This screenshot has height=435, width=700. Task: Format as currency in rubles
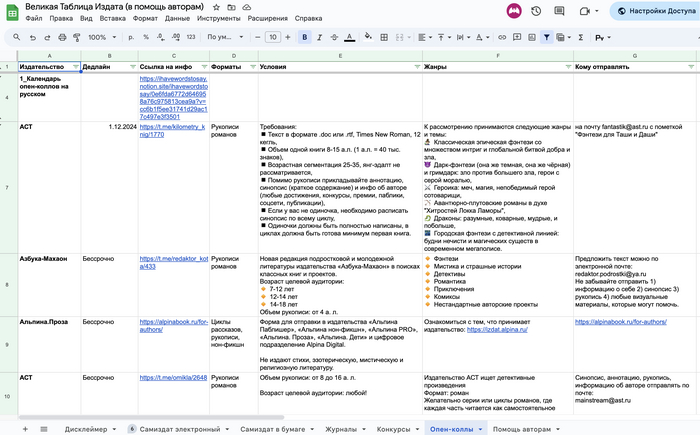(131, 38)
